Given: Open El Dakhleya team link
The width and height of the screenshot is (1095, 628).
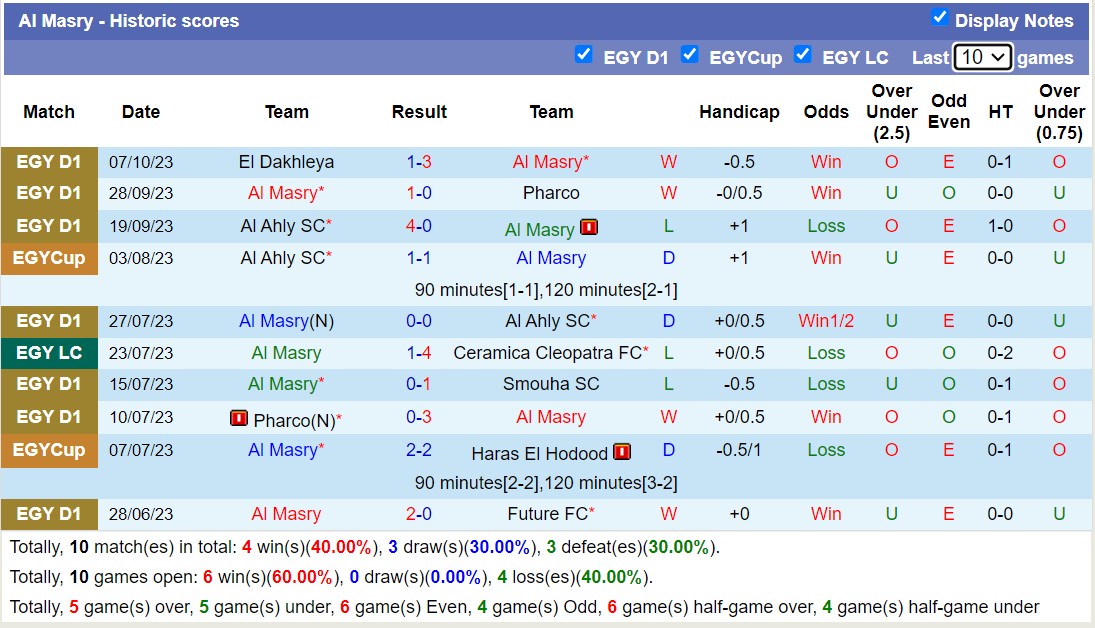Looking at the screenshot, I should click(x=286, y=162).
